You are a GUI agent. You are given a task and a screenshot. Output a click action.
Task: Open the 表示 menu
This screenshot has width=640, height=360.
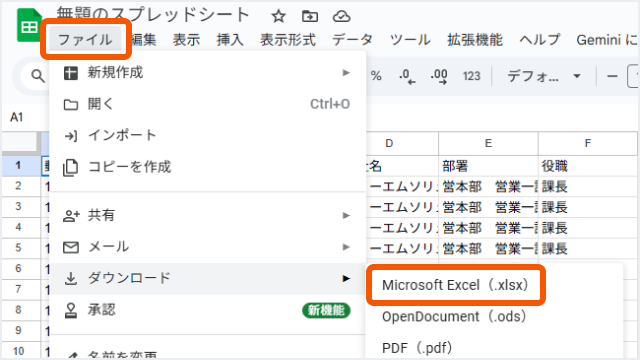point(186,40)
